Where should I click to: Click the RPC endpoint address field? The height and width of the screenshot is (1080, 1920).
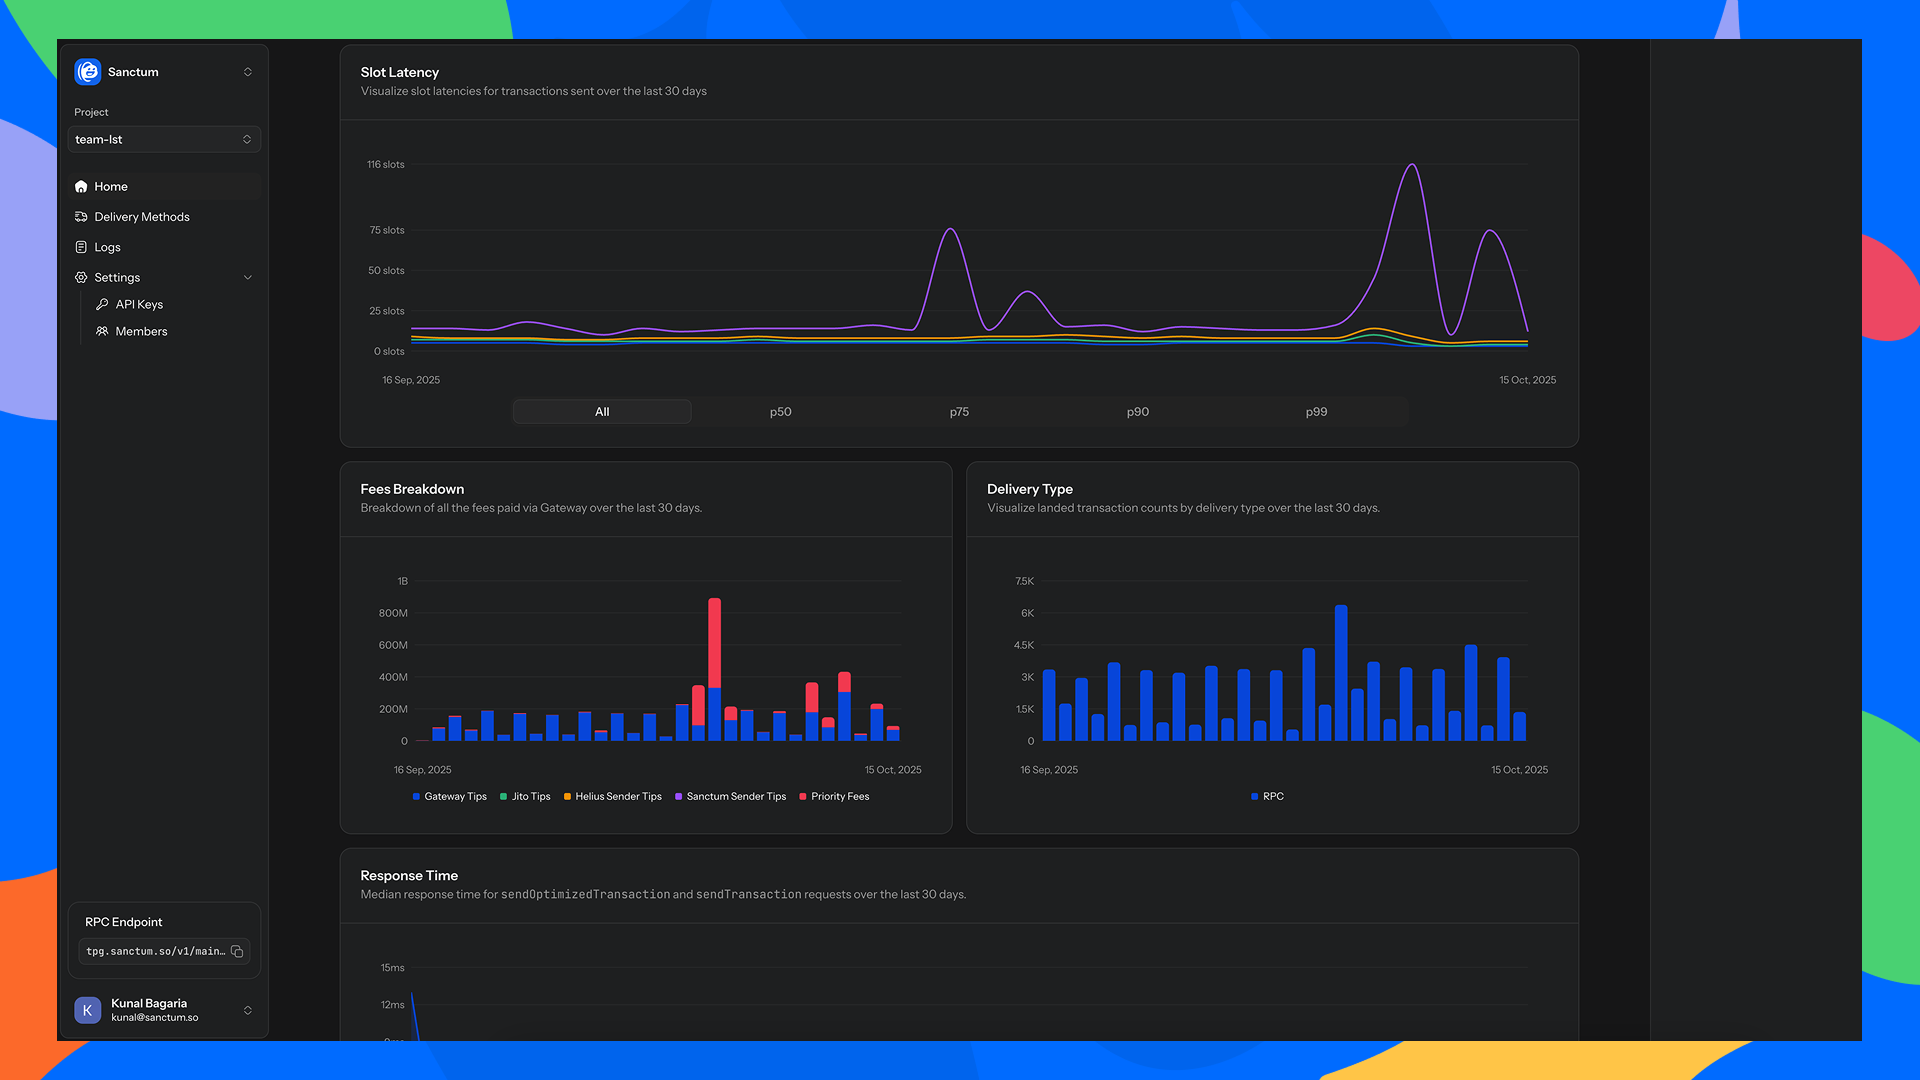pos(164,952)
